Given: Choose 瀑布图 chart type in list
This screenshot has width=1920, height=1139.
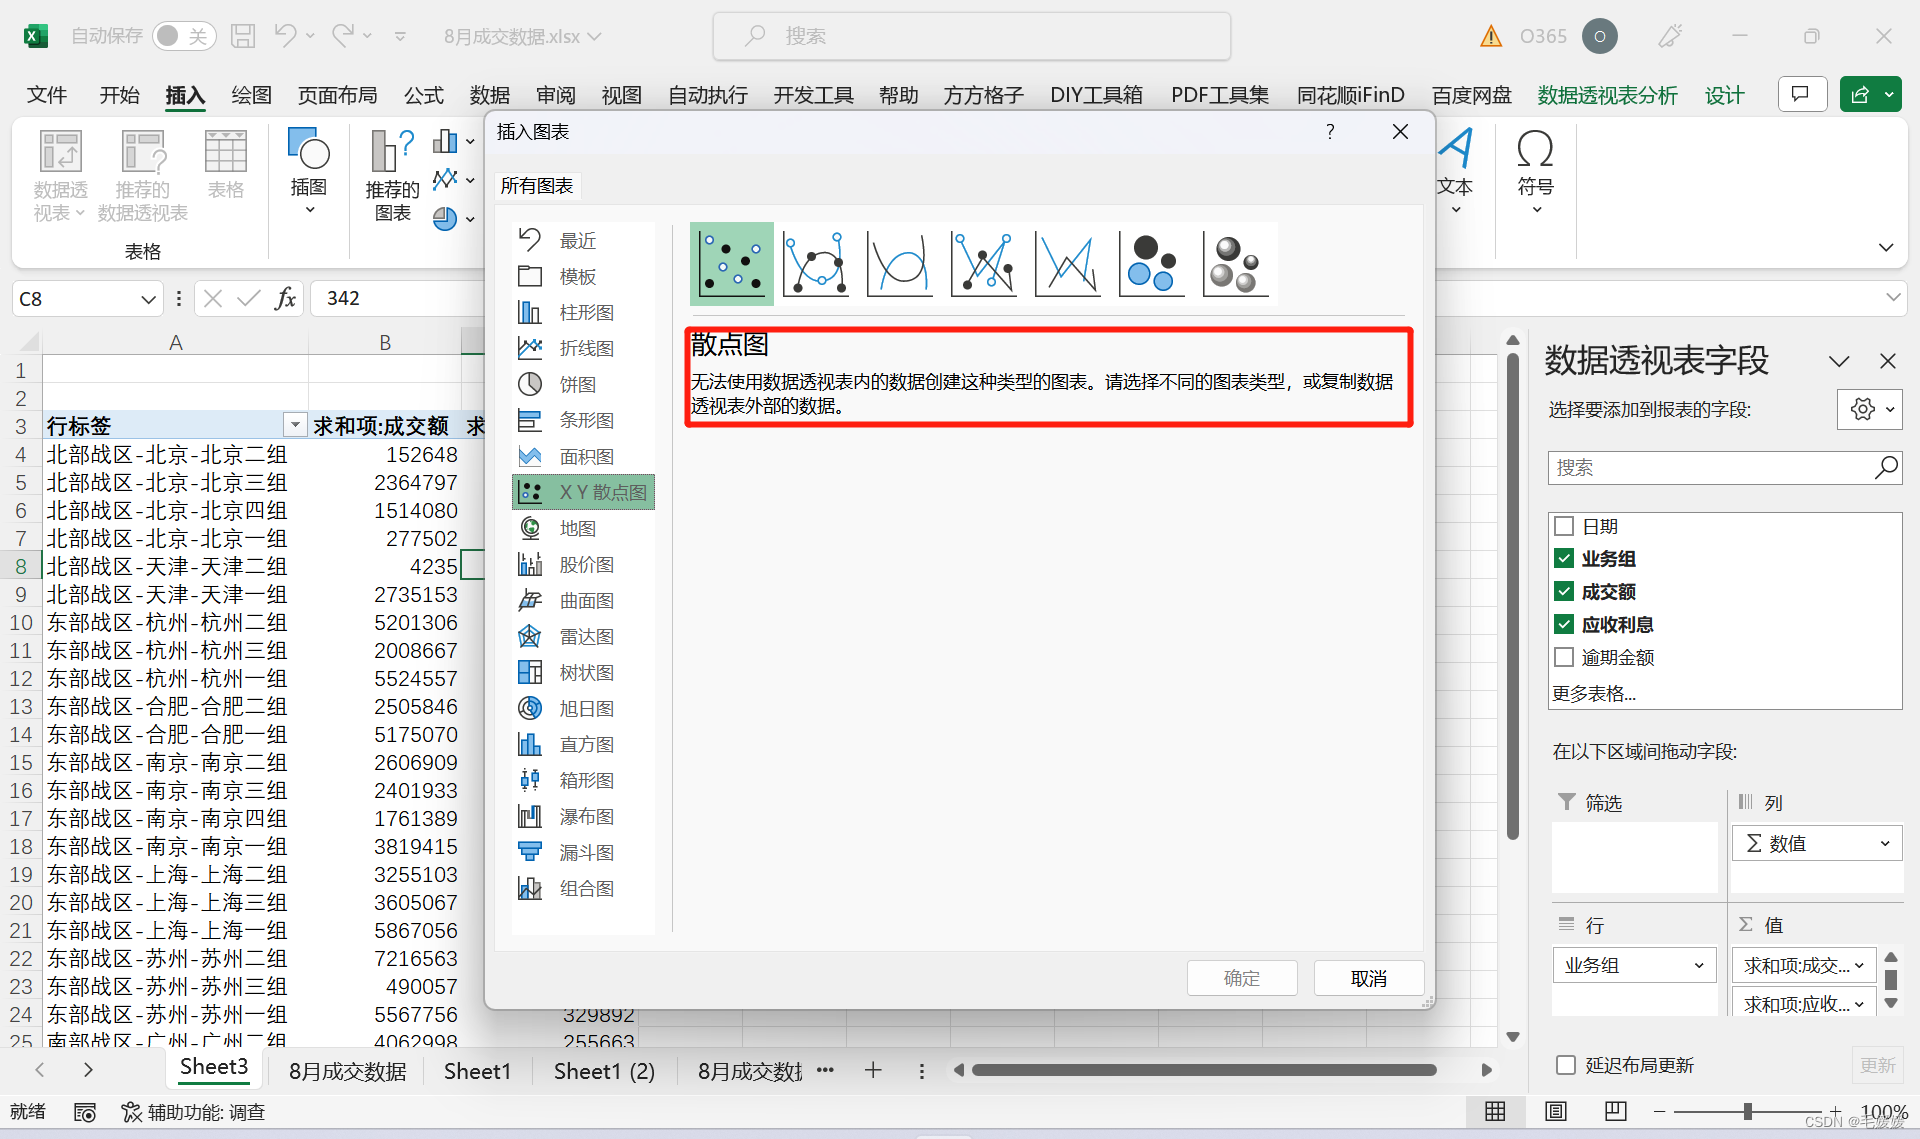Looking at the screenshot, I should tap(583, 816).
